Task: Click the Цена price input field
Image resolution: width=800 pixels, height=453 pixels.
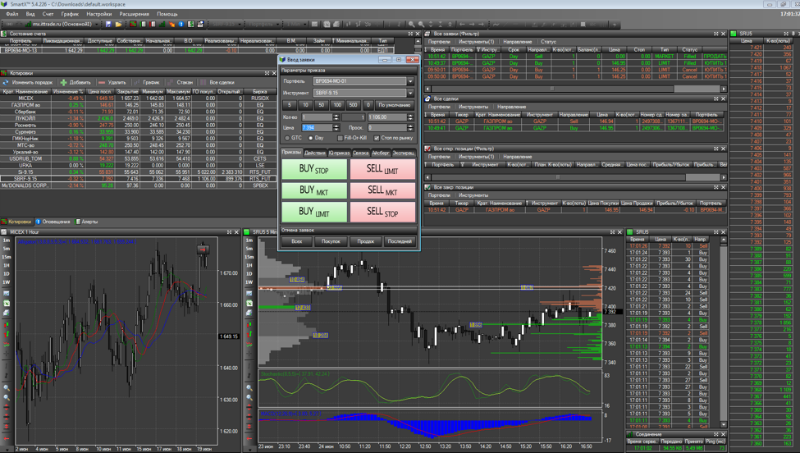Action: (x=317, y=128)
